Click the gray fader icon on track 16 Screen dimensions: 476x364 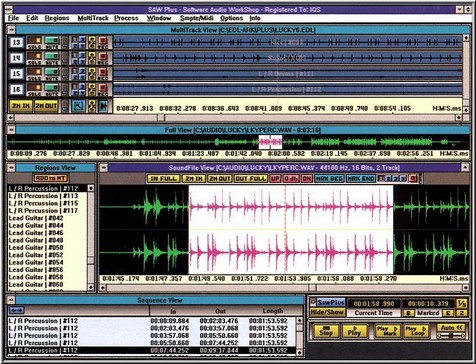point(65,89)
